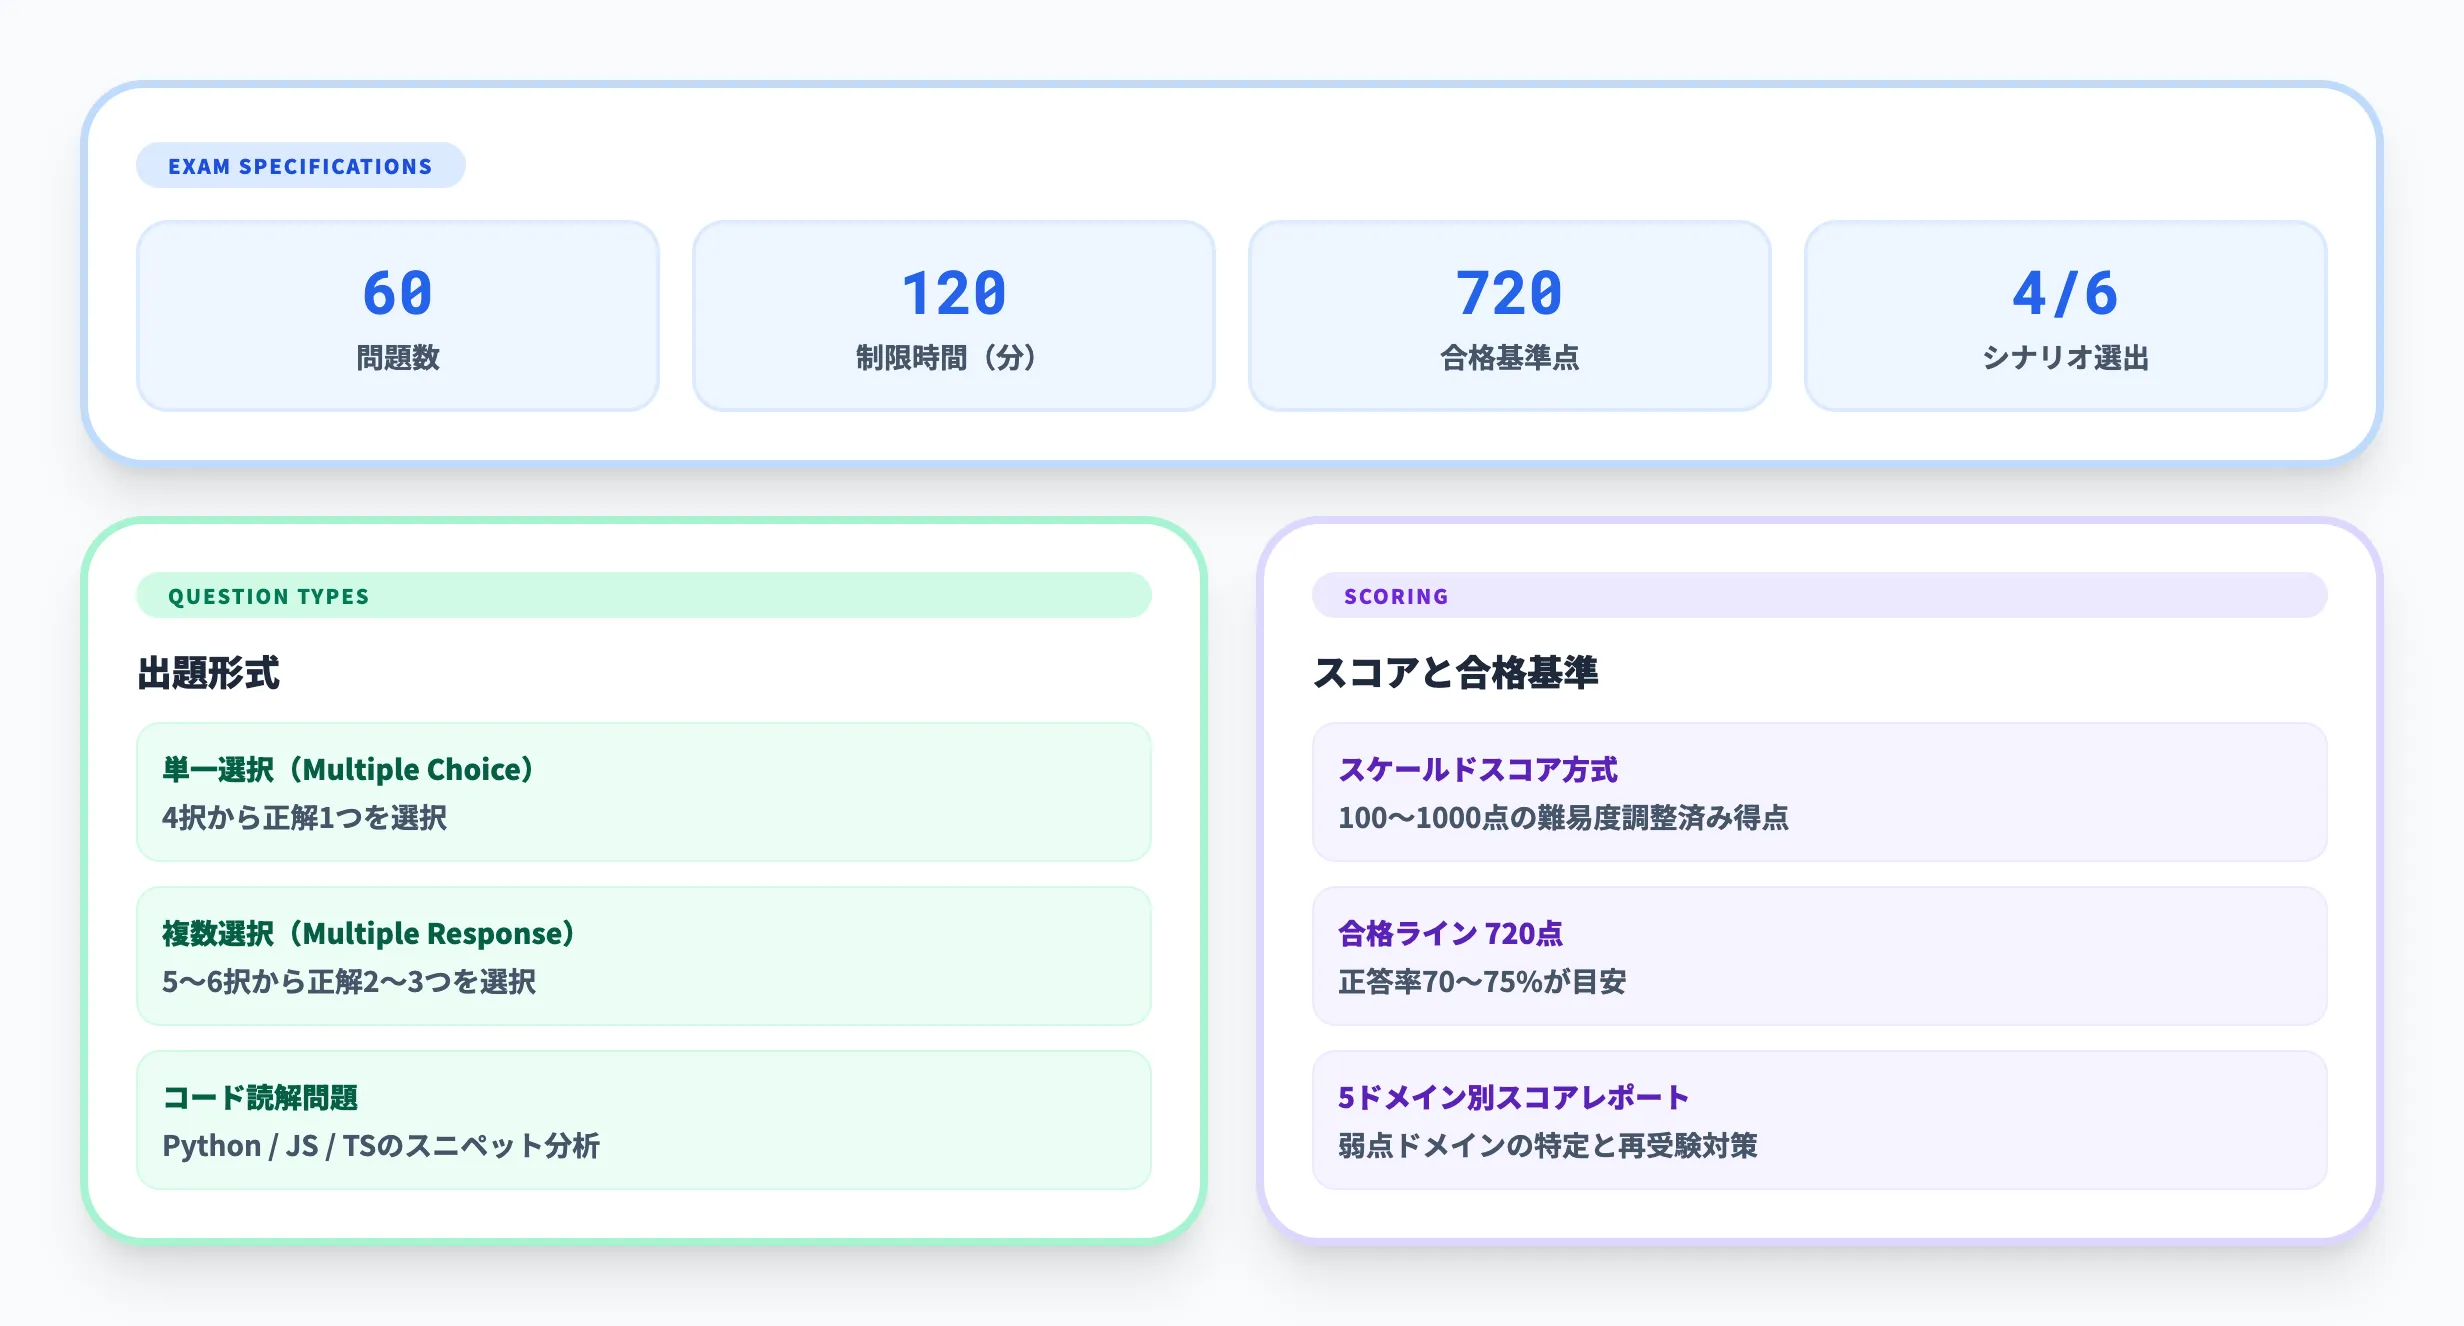Open the 合格ライン 720点 item
The height and width of the screenshot is (1326, 2464).
[1820, 956]
